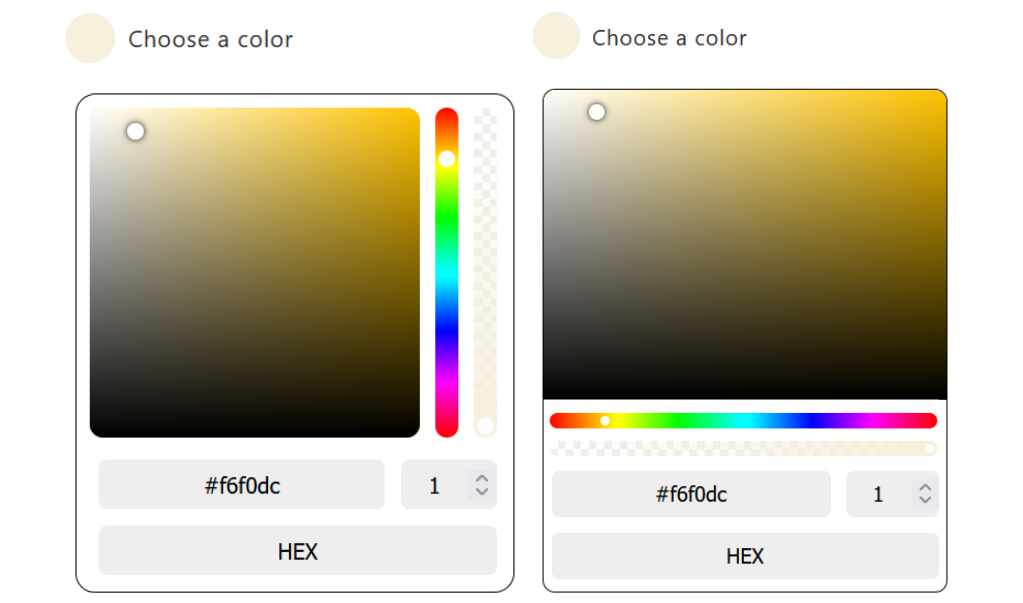Click the right color preview circle
The width and height of the screenshot is (1023, 603).
click(x=556, y=37)
